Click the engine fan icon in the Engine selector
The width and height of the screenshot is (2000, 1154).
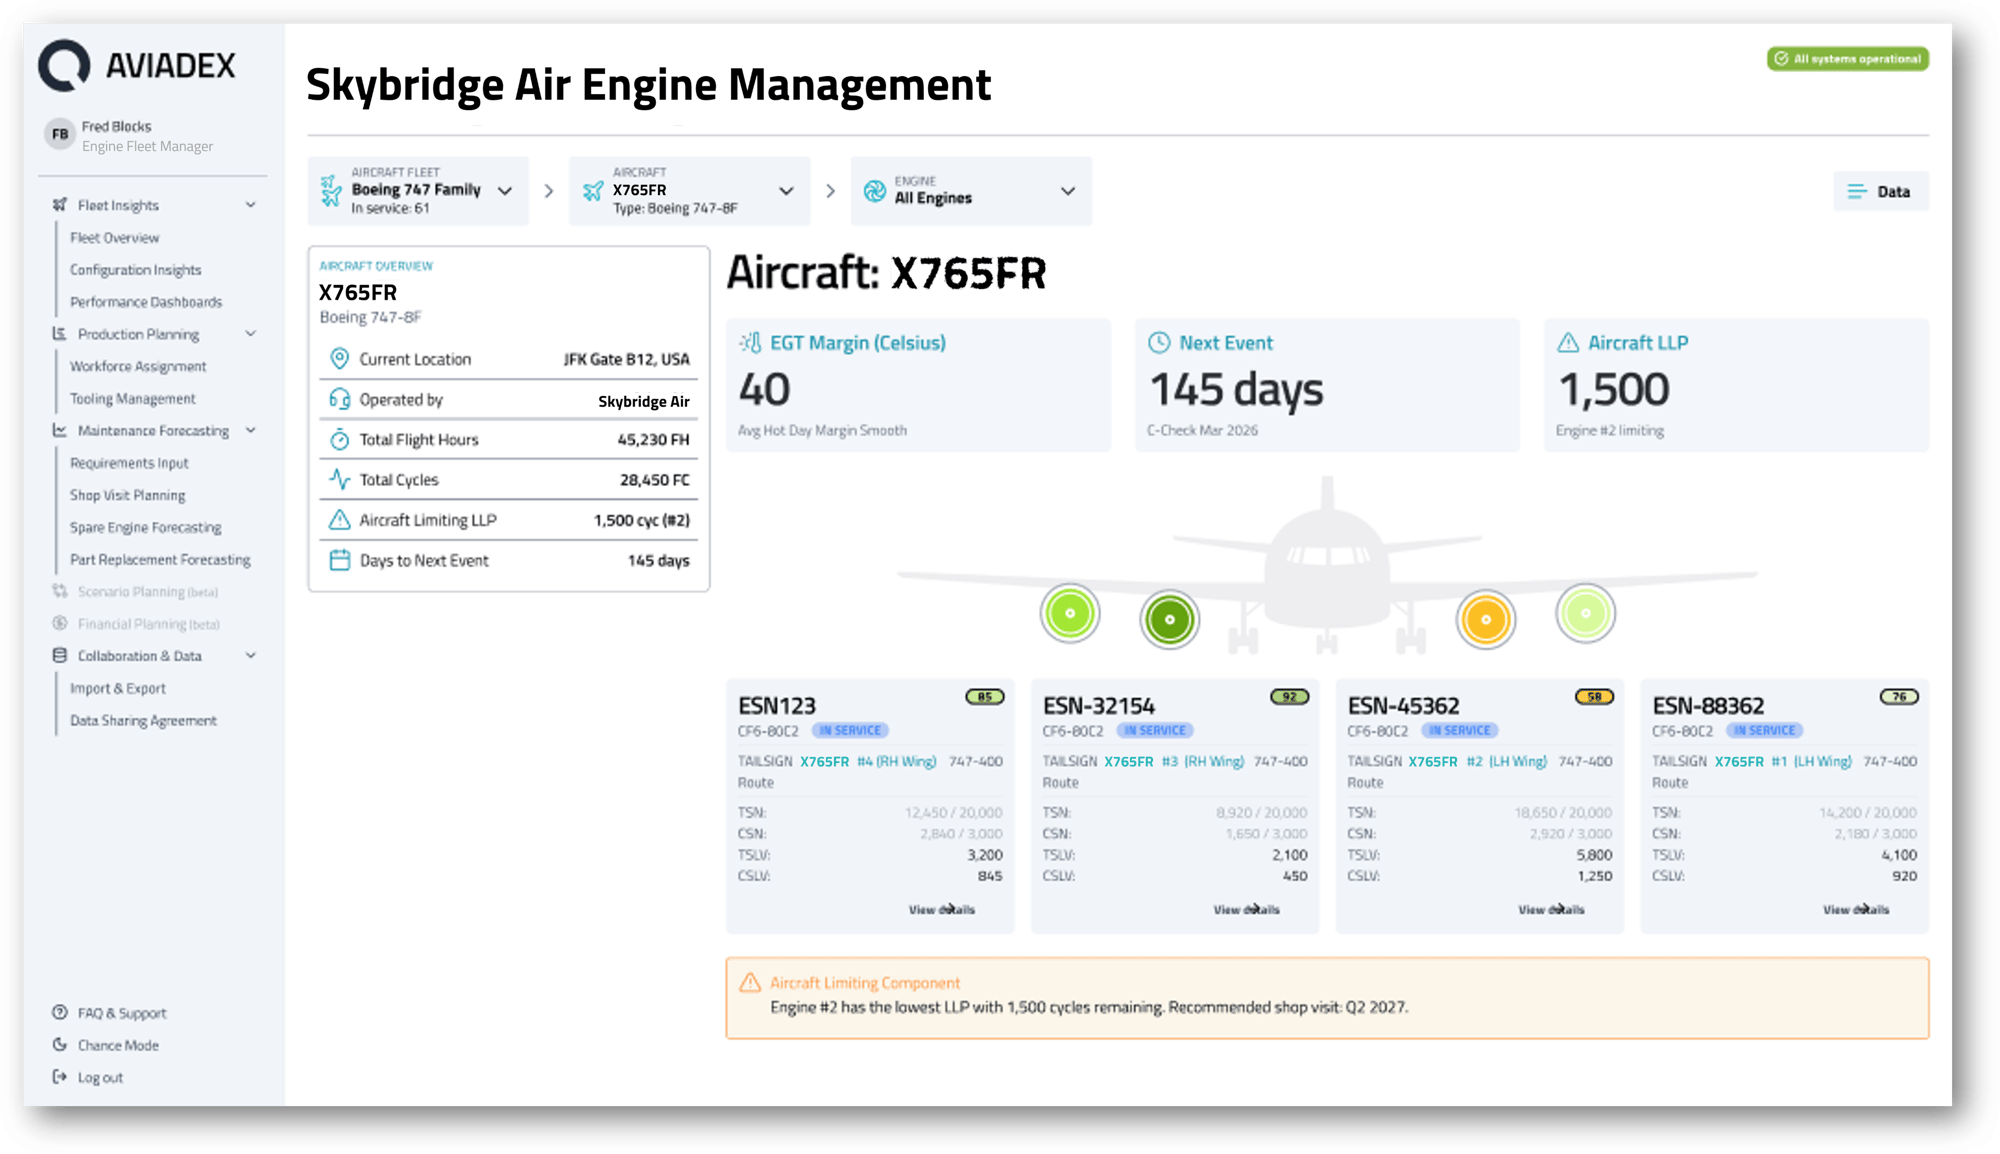click(x=876, y=190)
